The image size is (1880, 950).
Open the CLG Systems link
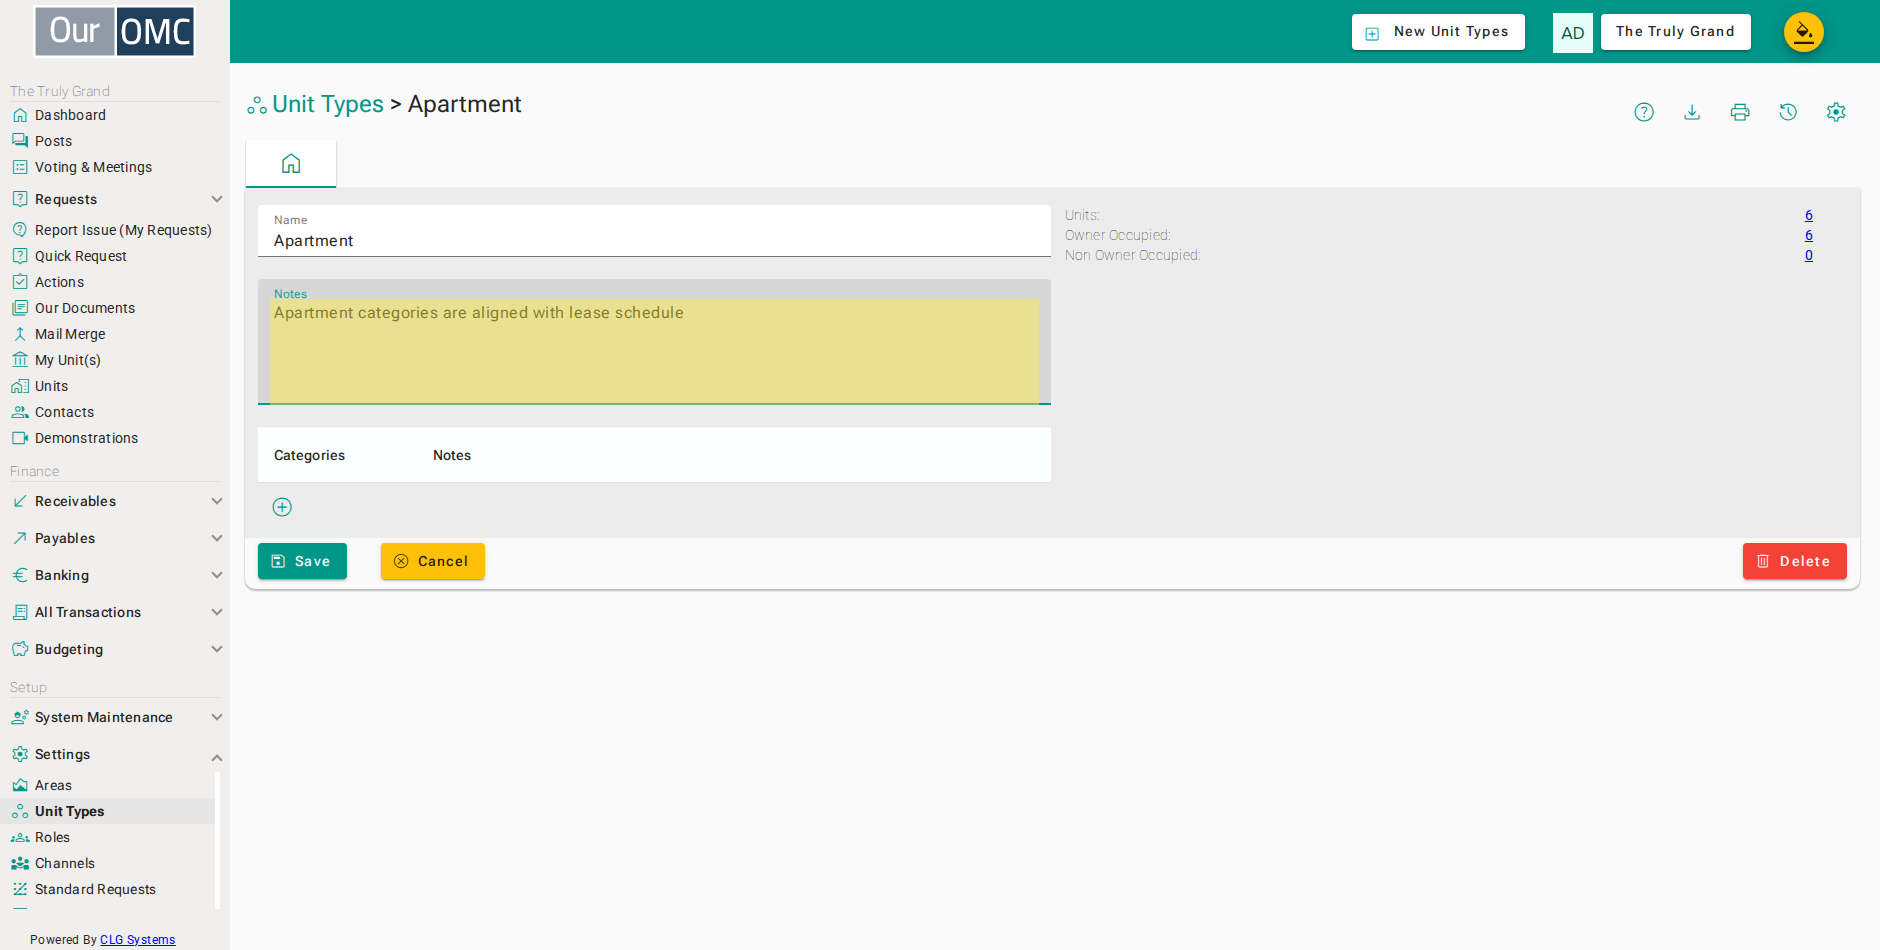pos(138,940)
